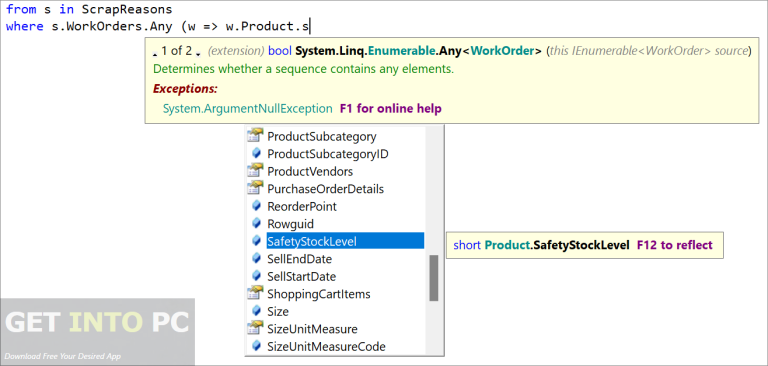Choose ProductVendors from the autocomplete list

[310, 171]
